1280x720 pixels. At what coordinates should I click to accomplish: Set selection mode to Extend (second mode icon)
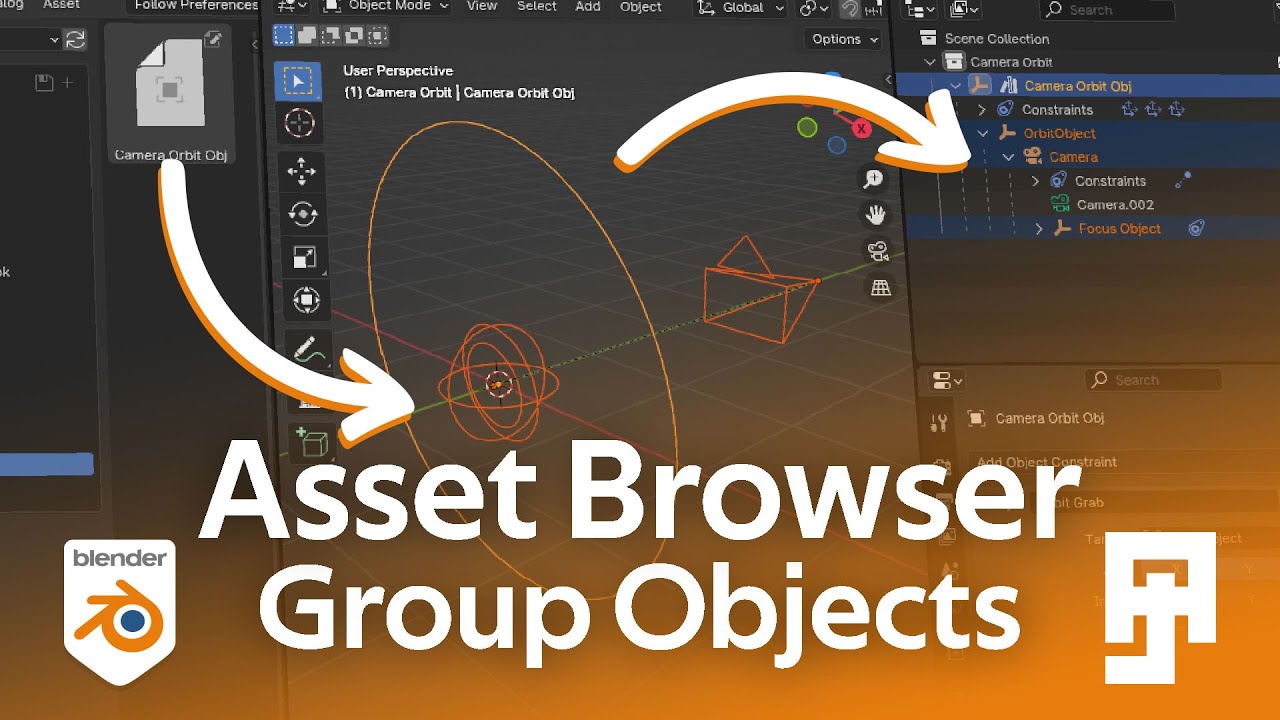[x=306, y=35]
